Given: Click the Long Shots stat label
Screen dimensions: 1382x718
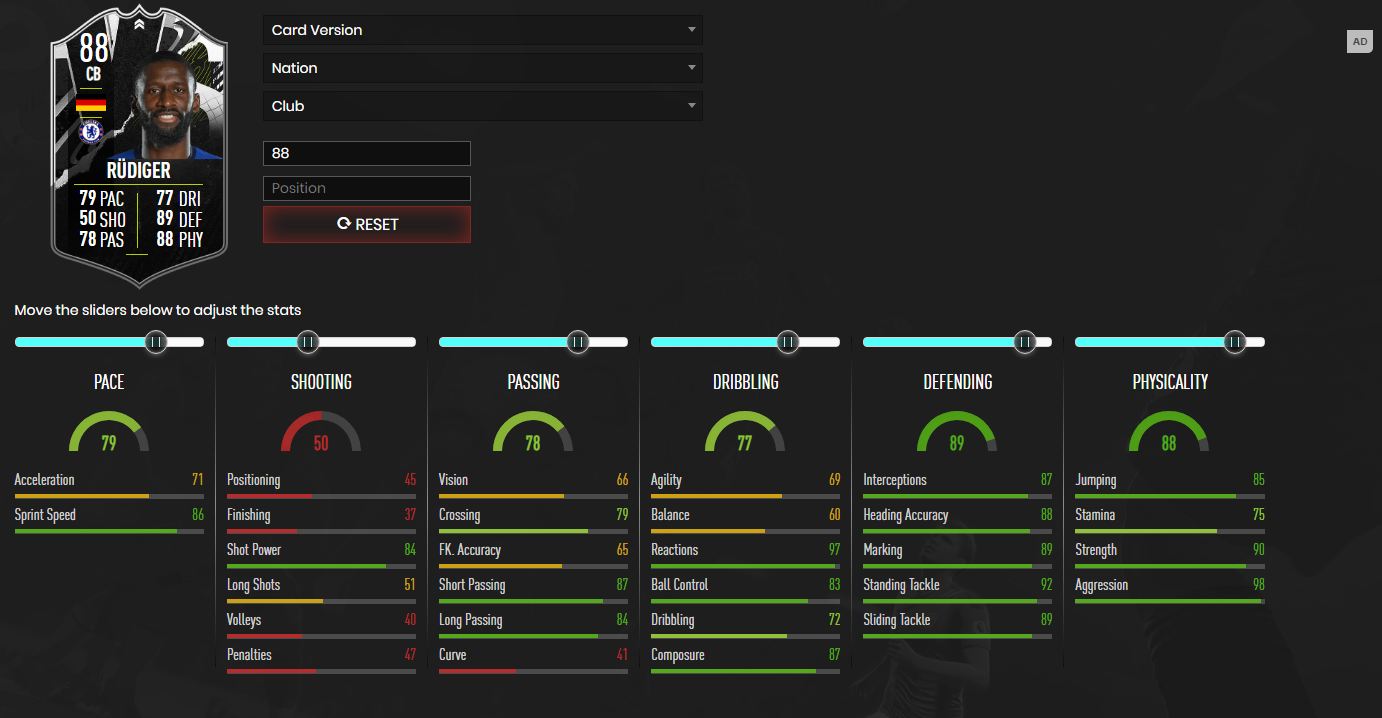Looking at the screenshot, I should [253, 585].
